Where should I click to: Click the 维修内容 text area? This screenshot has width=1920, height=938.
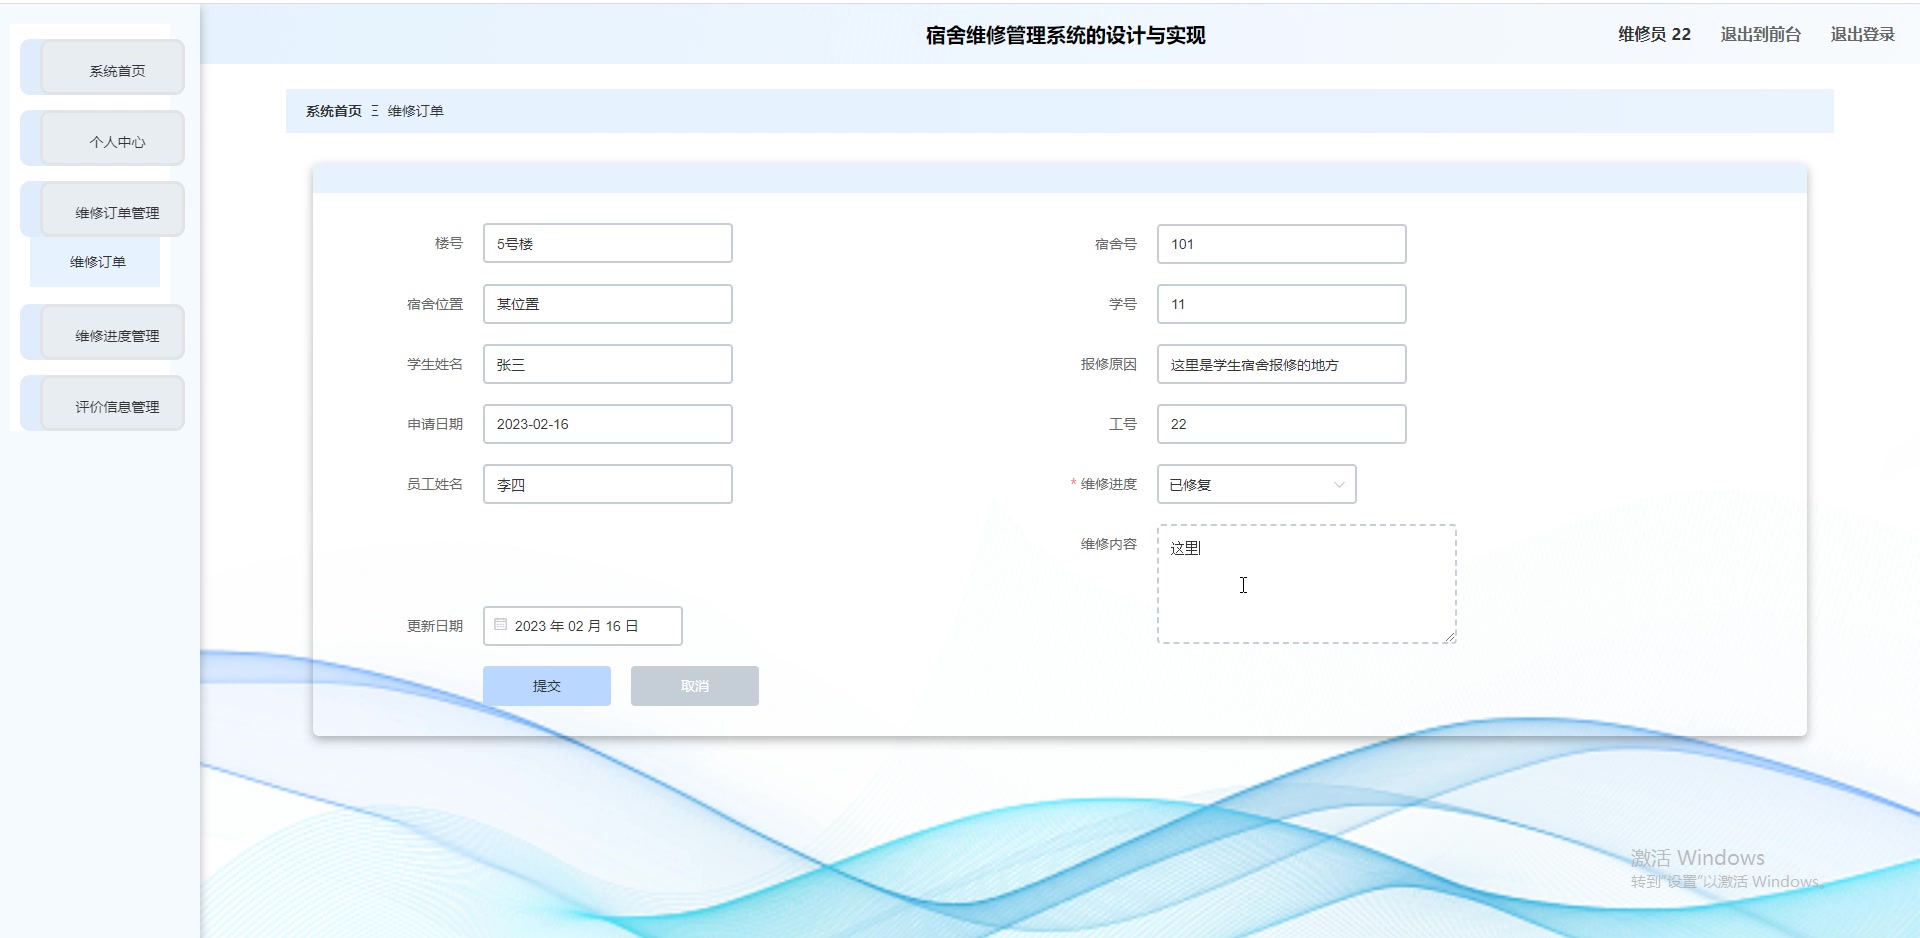point(1305,584)
